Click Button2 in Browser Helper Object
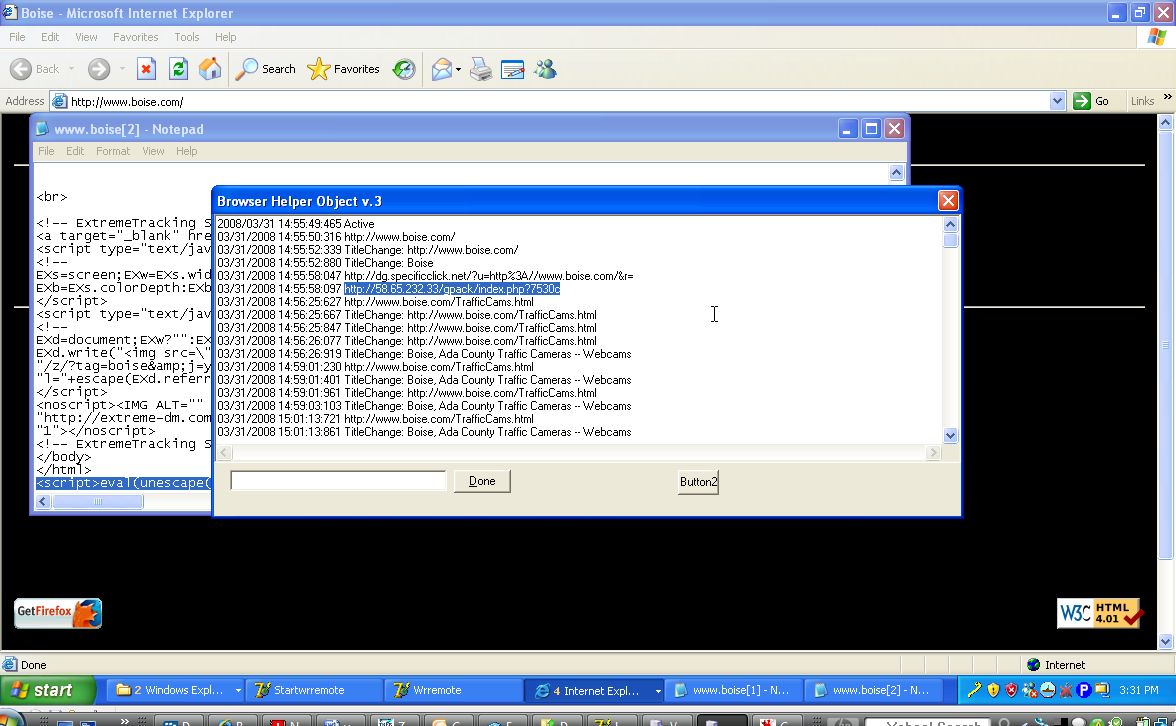This screenshot has height=726, width=1176. (698, 482)
